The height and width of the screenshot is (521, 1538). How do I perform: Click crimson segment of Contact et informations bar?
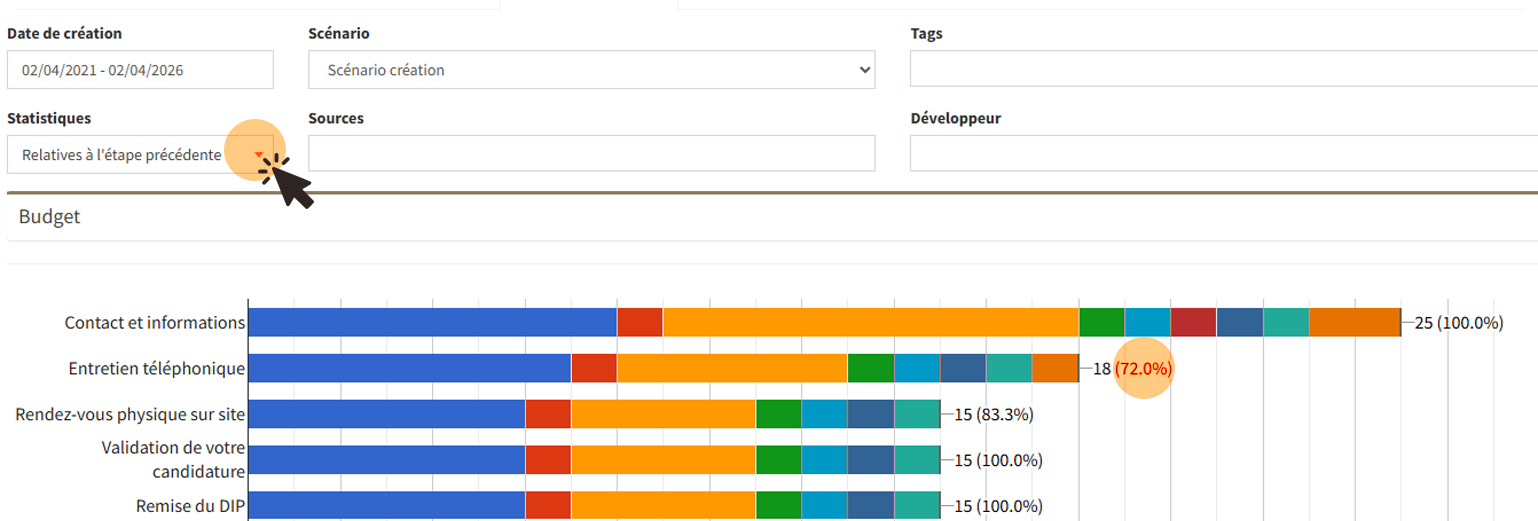coord(1193,322)
